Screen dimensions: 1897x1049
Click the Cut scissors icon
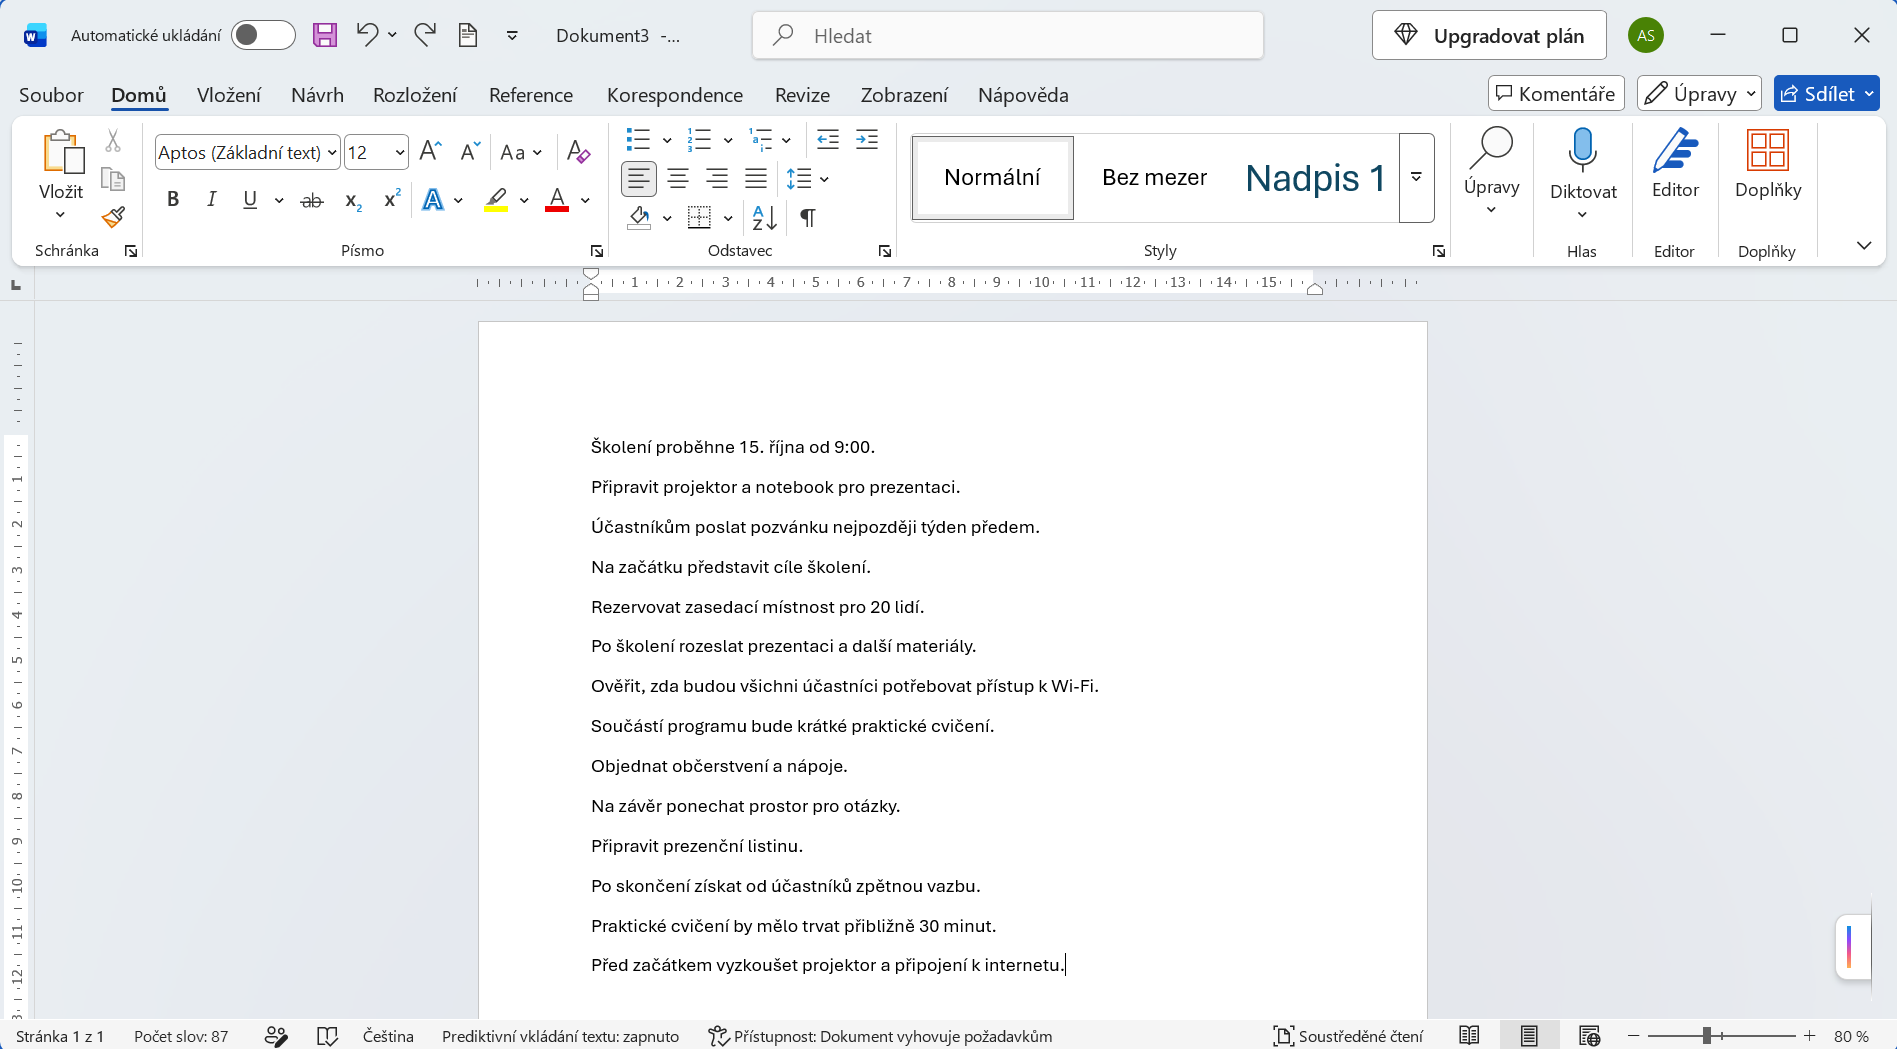113,141
